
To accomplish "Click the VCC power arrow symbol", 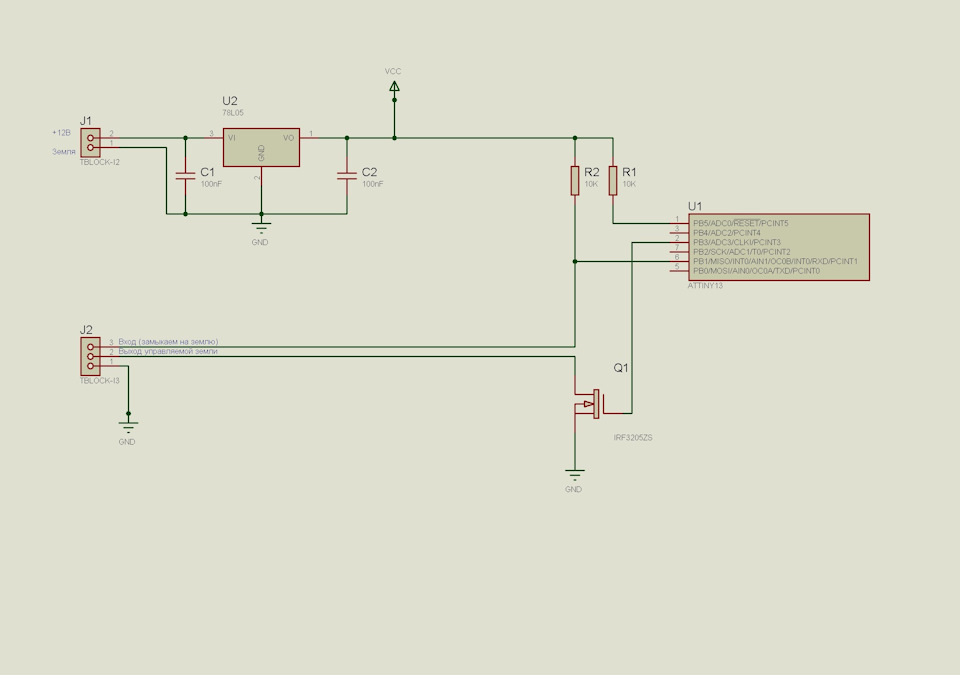I will point(394,86).
